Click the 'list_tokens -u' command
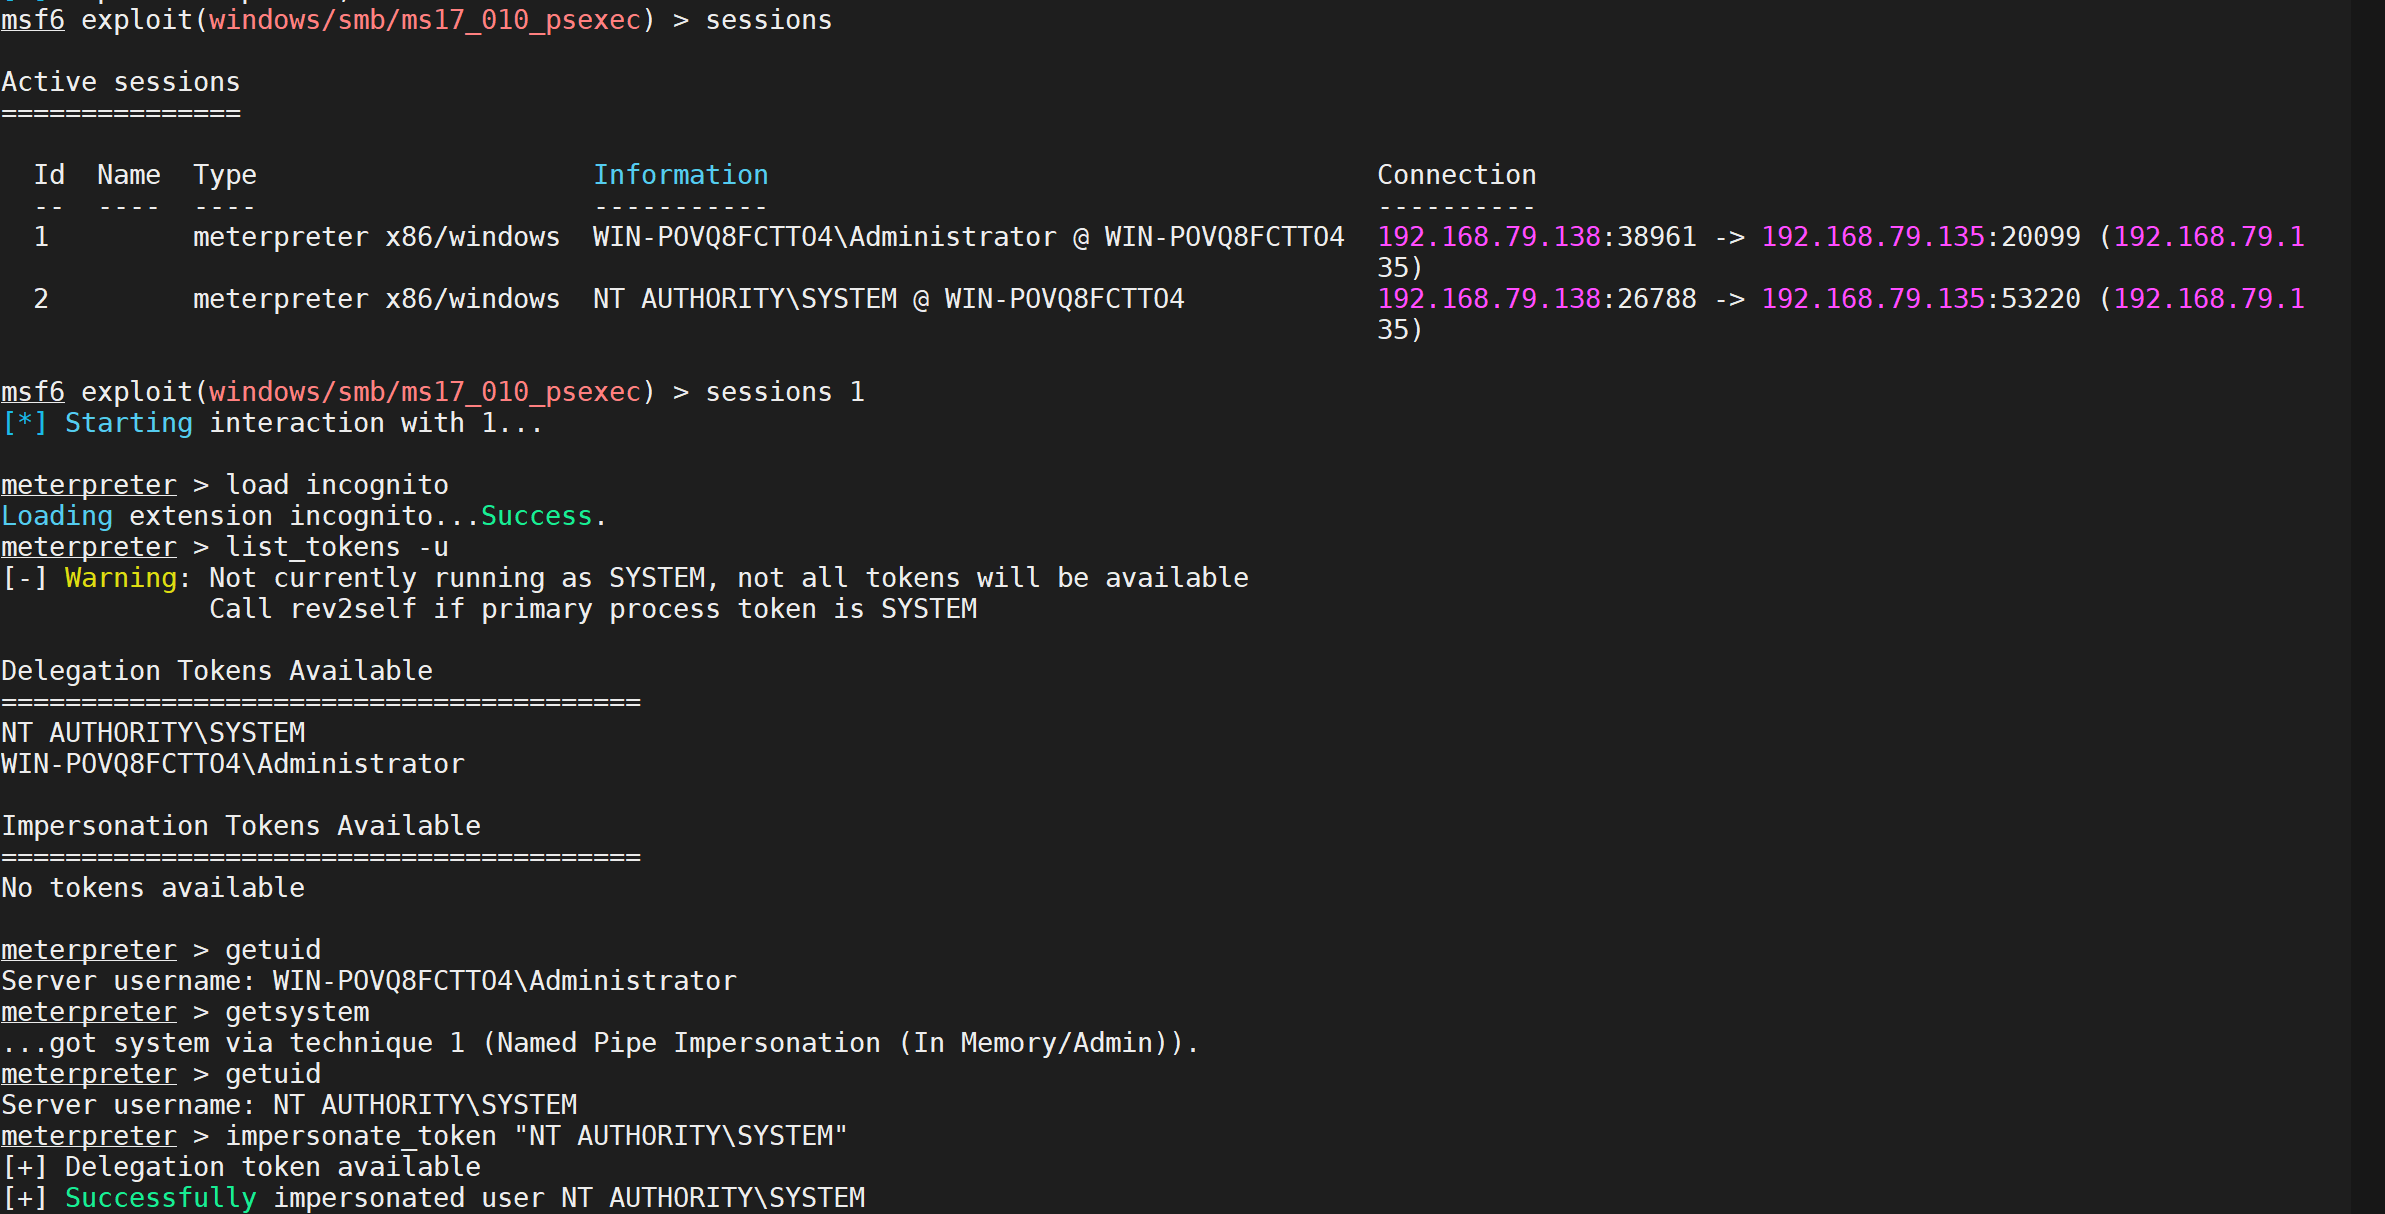Screen dimensions: 2385x1214 [336, 547]
